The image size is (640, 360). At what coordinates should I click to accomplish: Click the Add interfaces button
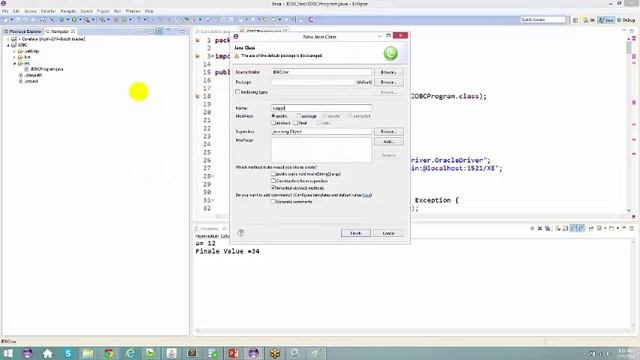[x=389, y=142]
